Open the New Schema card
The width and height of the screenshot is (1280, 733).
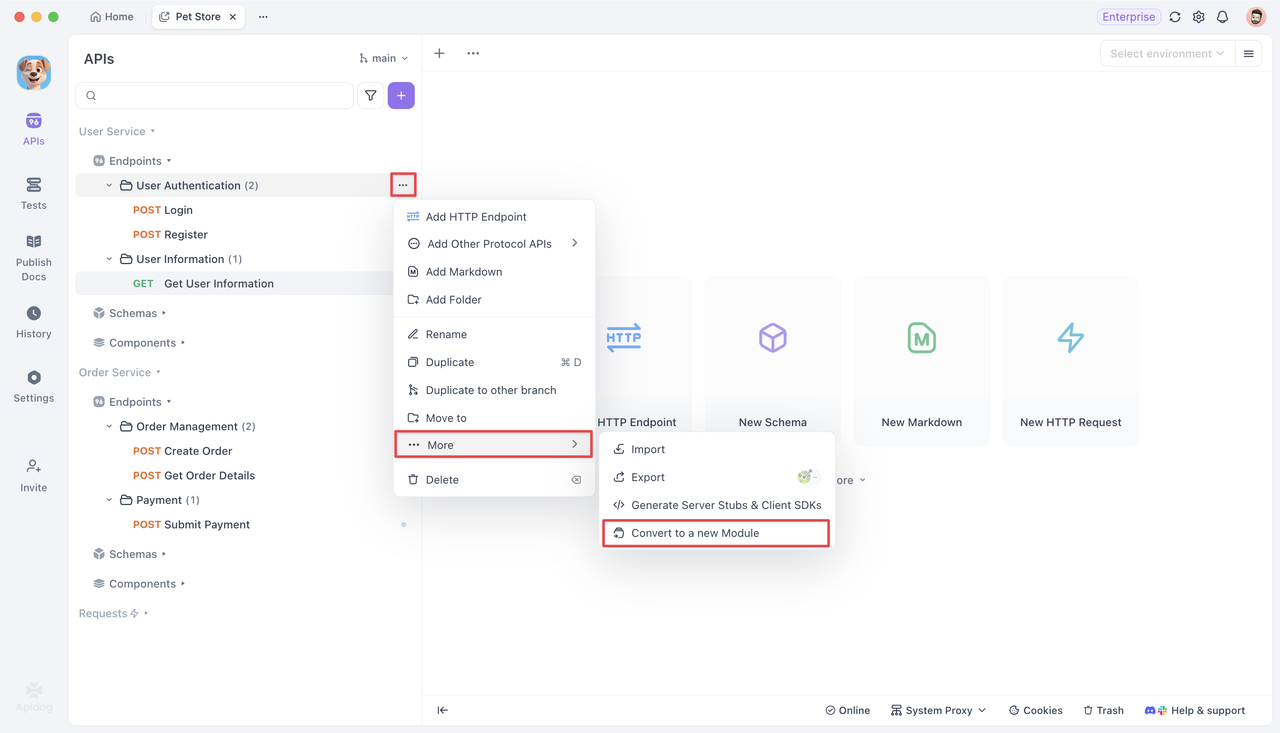pos(772,360)
